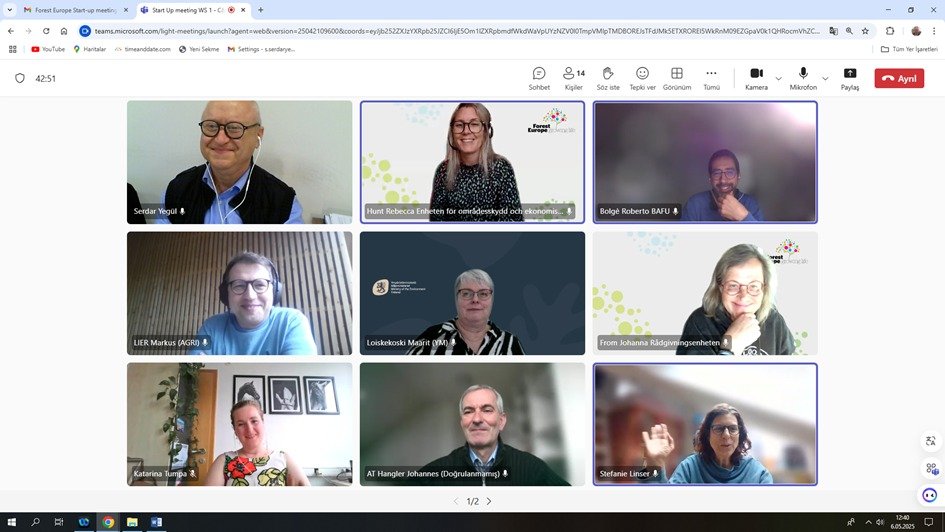This screenshot has height=532, width=945.
Task: Open Tümü more options menu
Action: 711,79
